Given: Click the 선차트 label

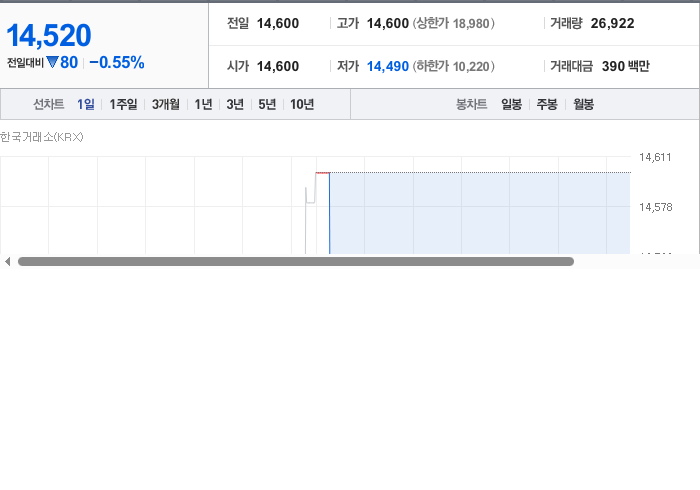Looking at the screenshot, I should (49, 104).
